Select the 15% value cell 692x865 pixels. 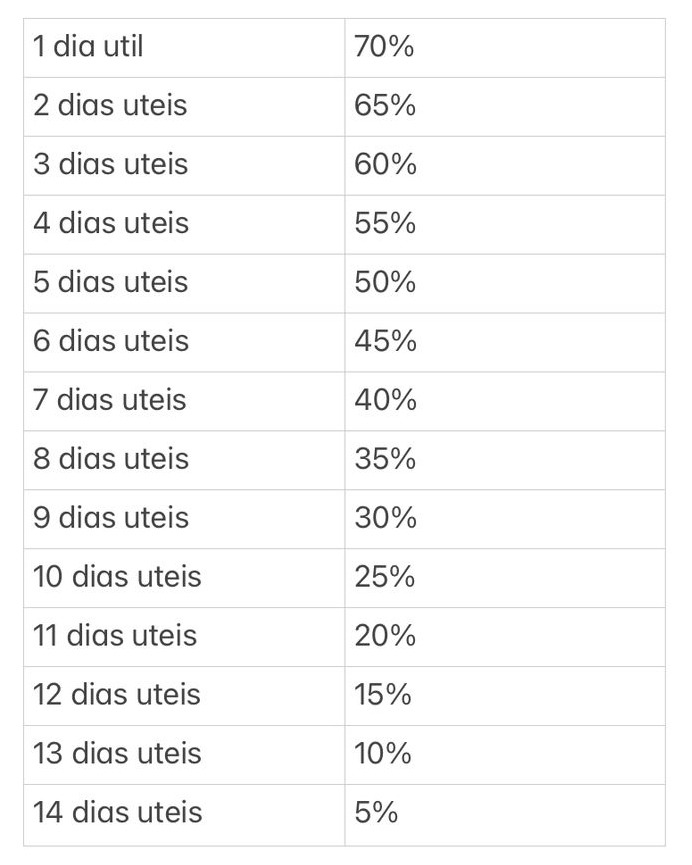(x=383, y=696)
